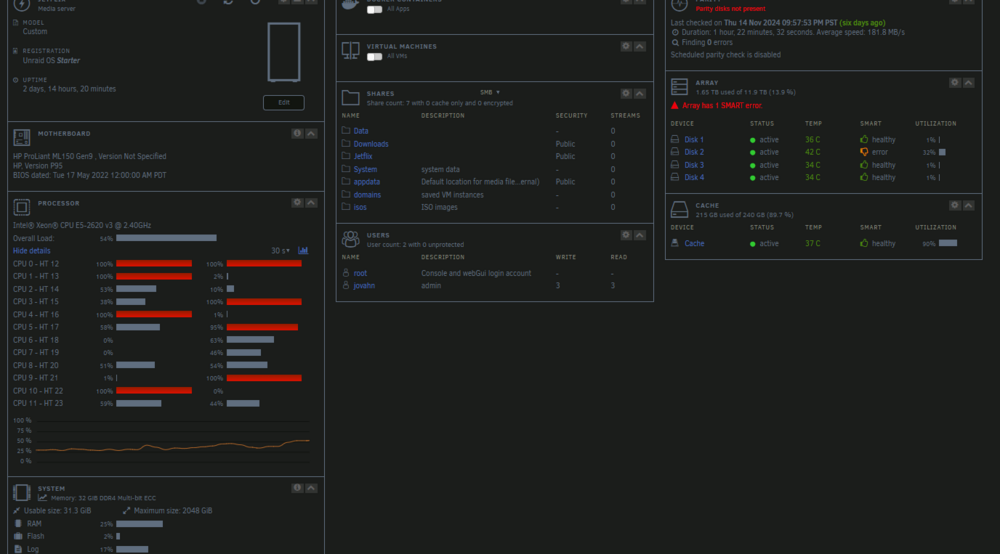Click the Virtual Machines monitors icon

350,50
